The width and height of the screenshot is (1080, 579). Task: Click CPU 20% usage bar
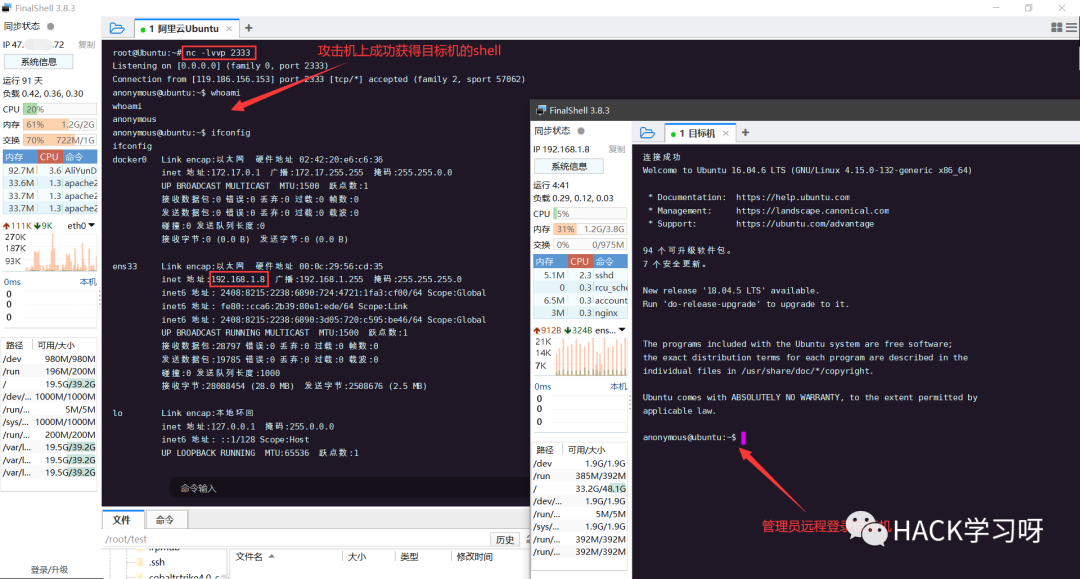[x=60, y=109]
